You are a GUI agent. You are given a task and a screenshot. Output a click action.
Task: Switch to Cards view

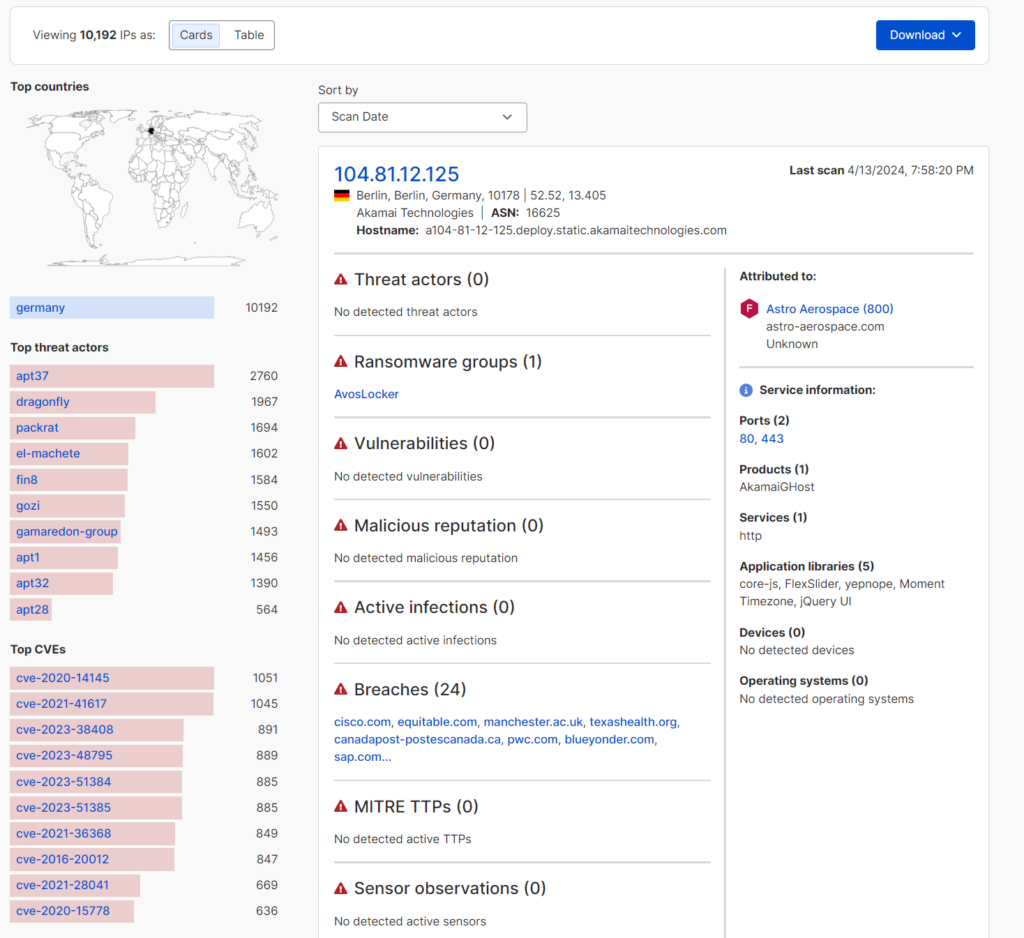196,35
